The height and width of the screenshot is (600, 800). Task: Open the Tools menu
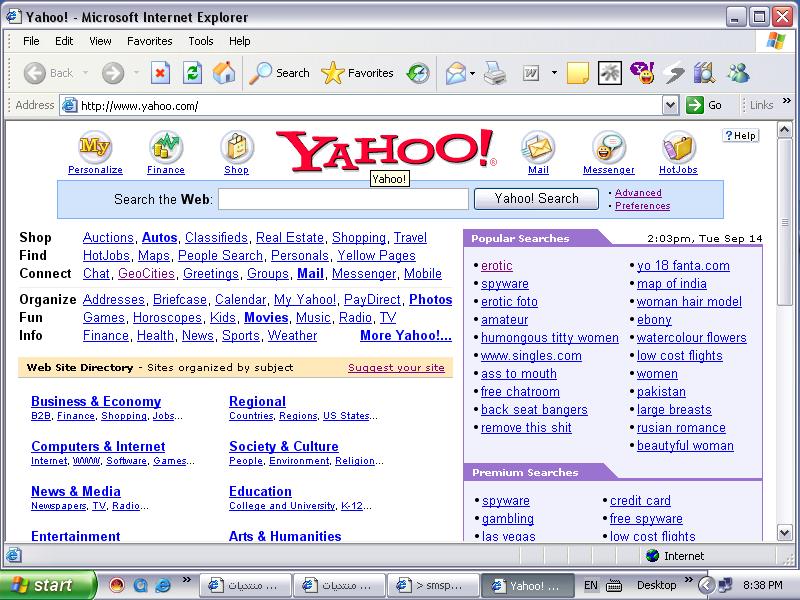201,41
